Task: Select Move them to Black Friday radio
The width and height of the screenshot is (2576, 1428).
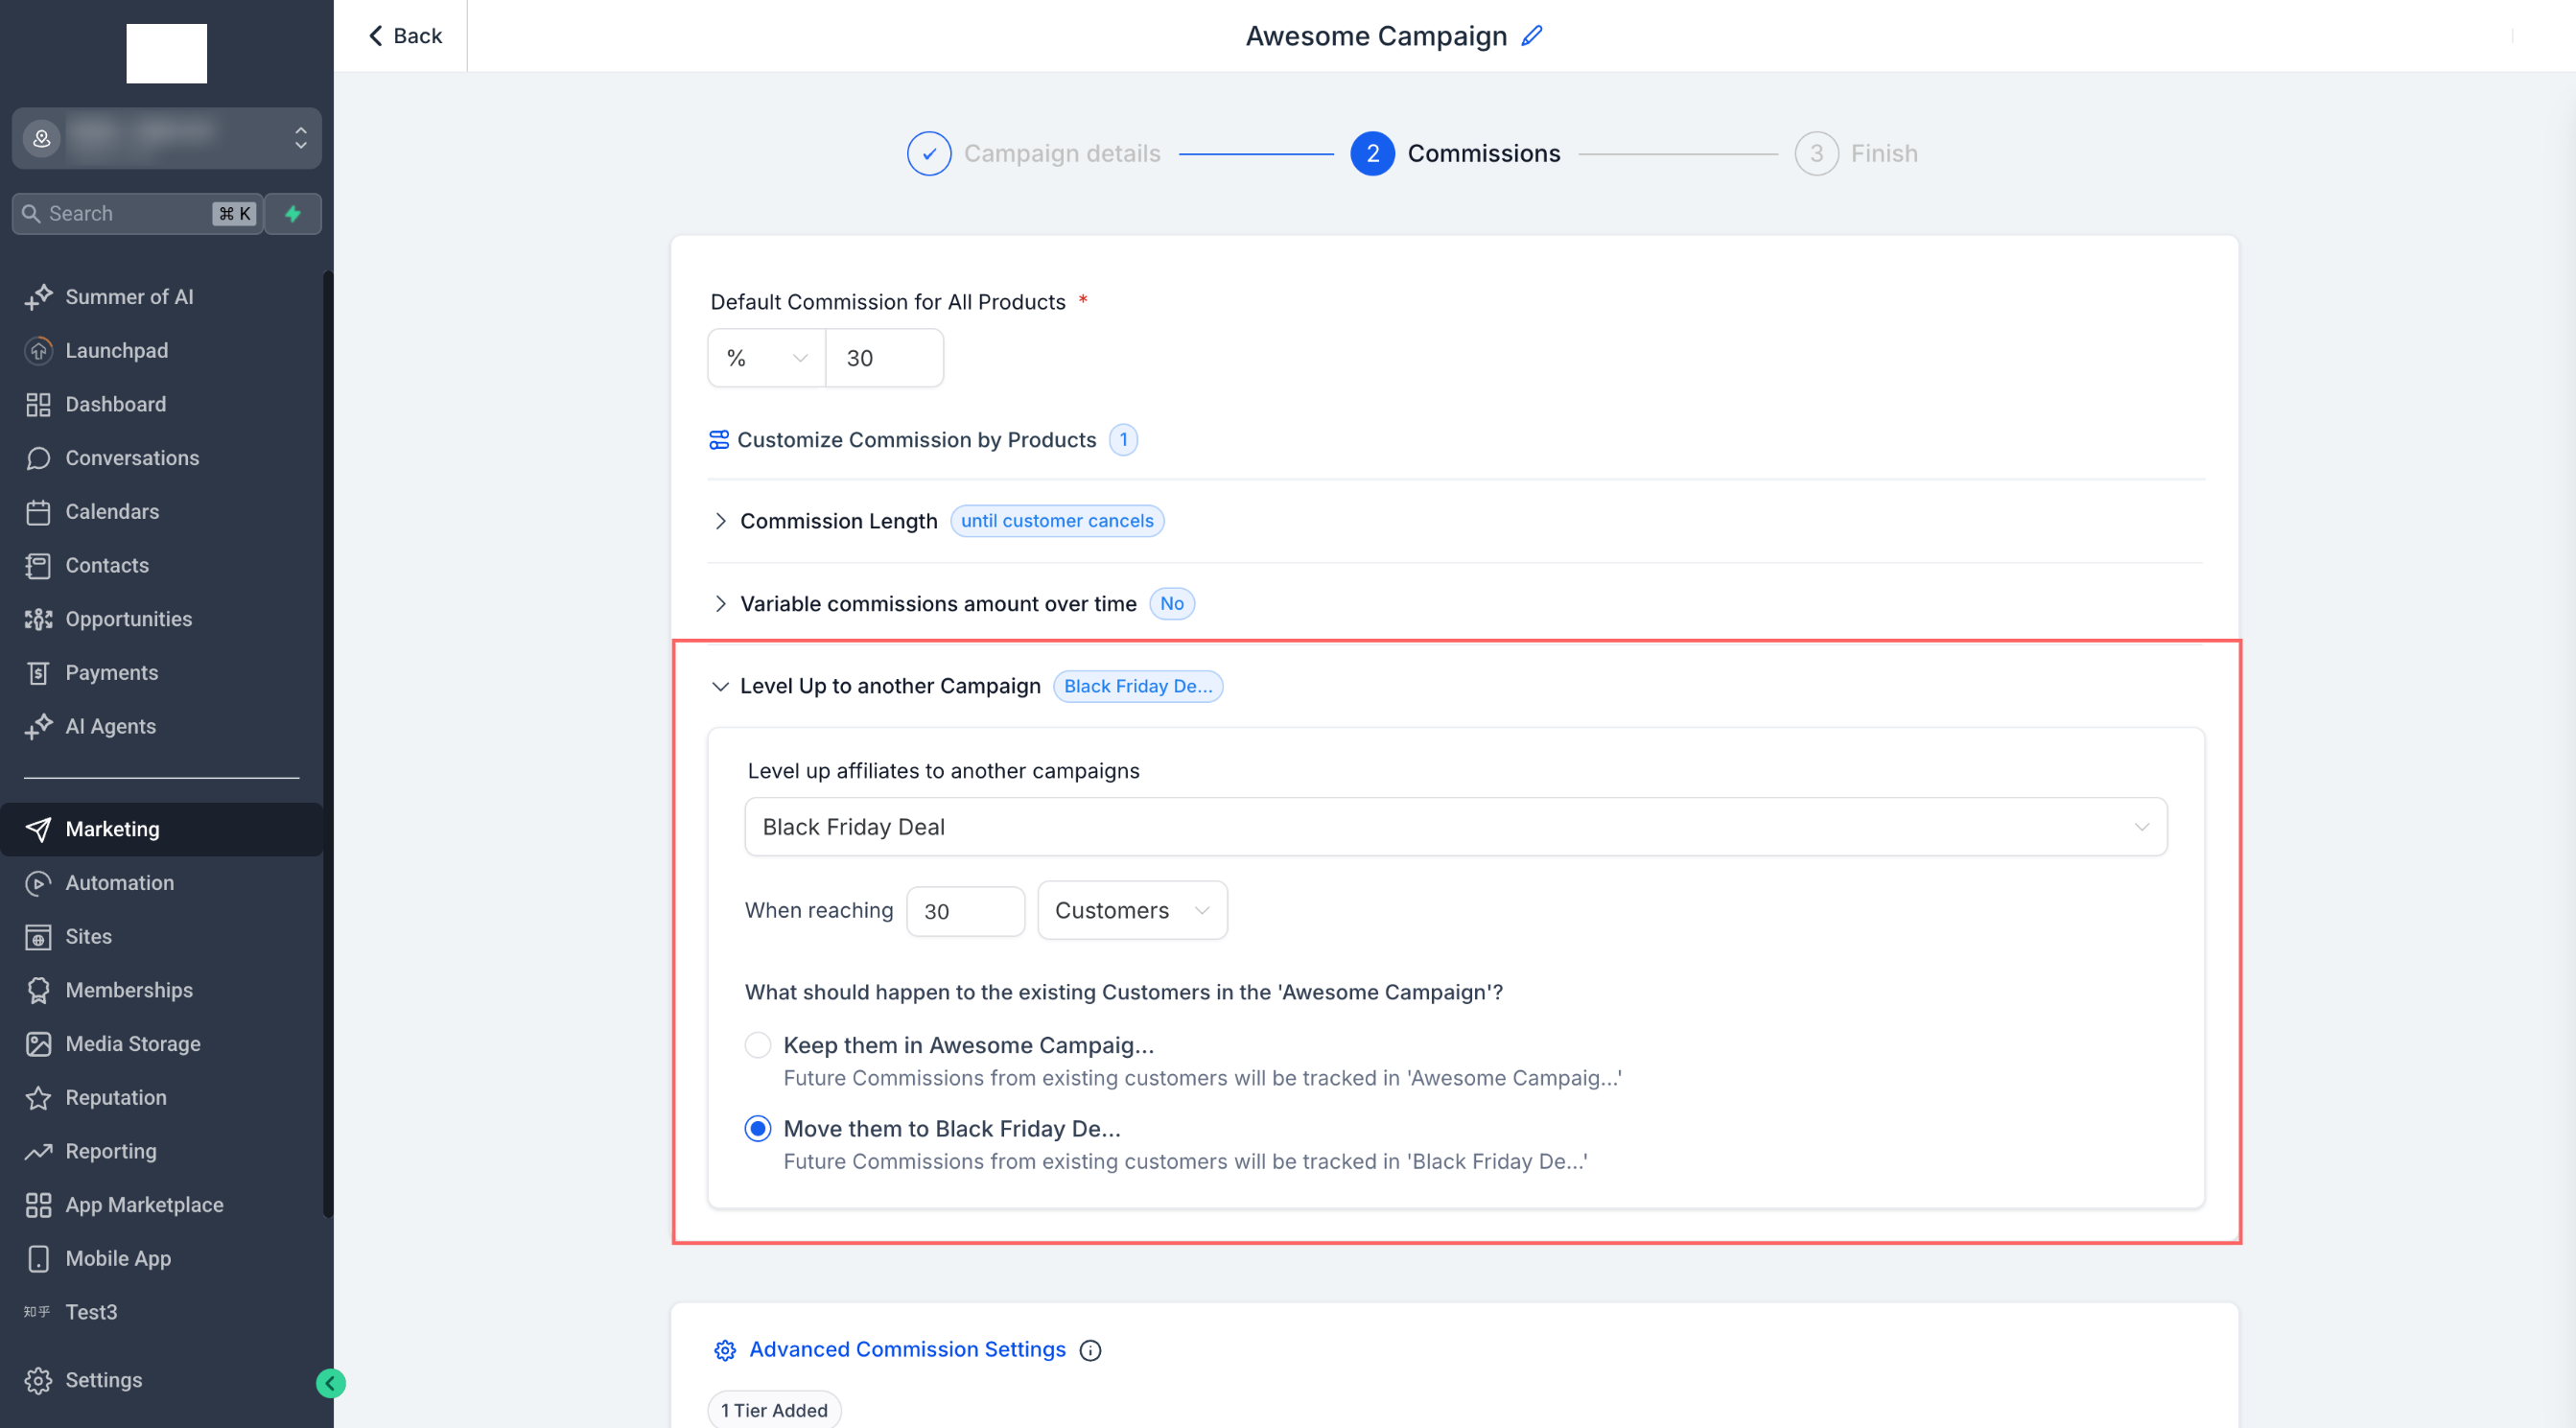Action: (x=758, y=1128)
